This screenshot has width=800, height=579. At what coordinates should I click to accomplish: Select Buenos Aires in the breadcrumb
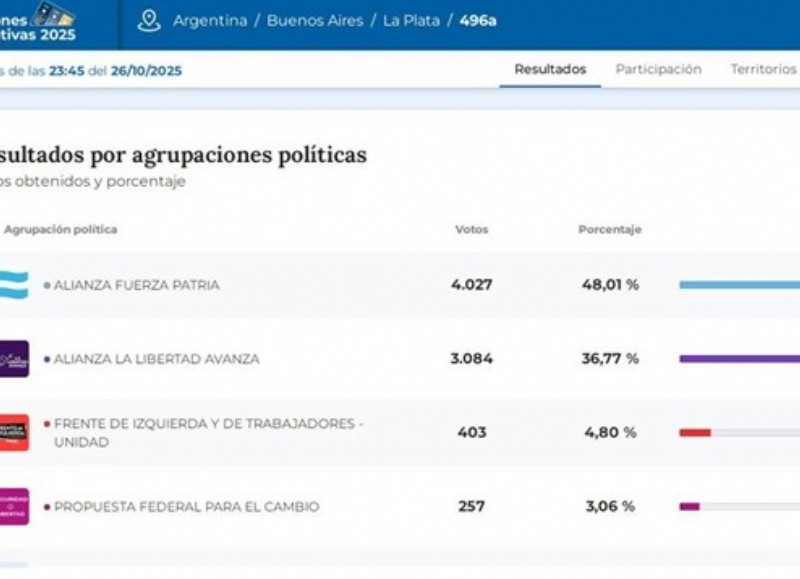point(314,21)
